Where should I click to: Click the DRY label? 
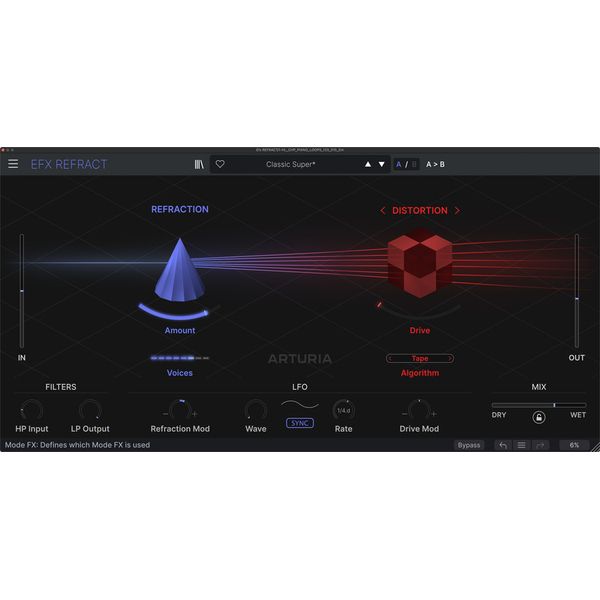coord(499,415)
